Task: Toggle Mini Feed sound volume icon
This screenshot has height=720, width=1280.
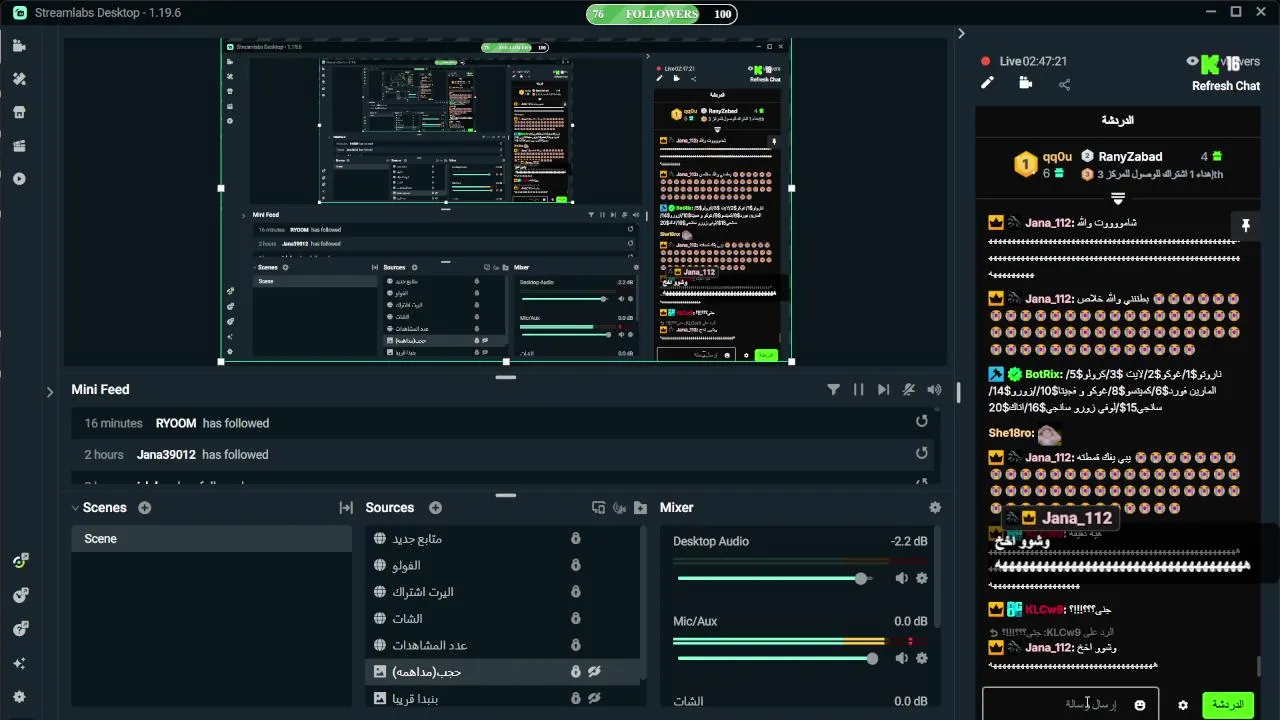Action: (x=934, y=390)
